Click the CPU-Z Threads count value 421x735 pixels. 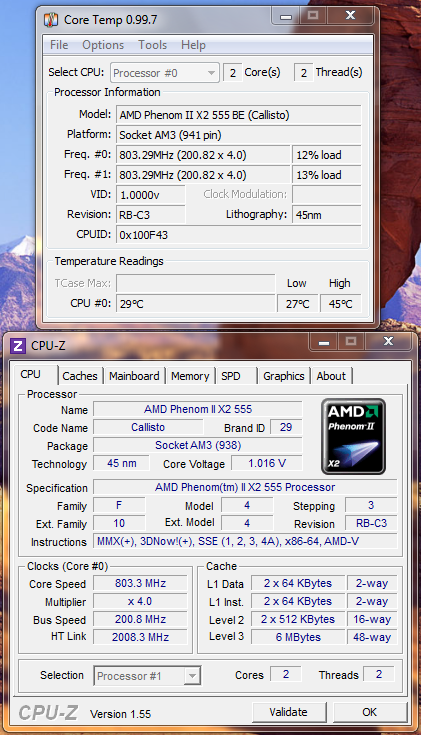(x=379, y=674)
